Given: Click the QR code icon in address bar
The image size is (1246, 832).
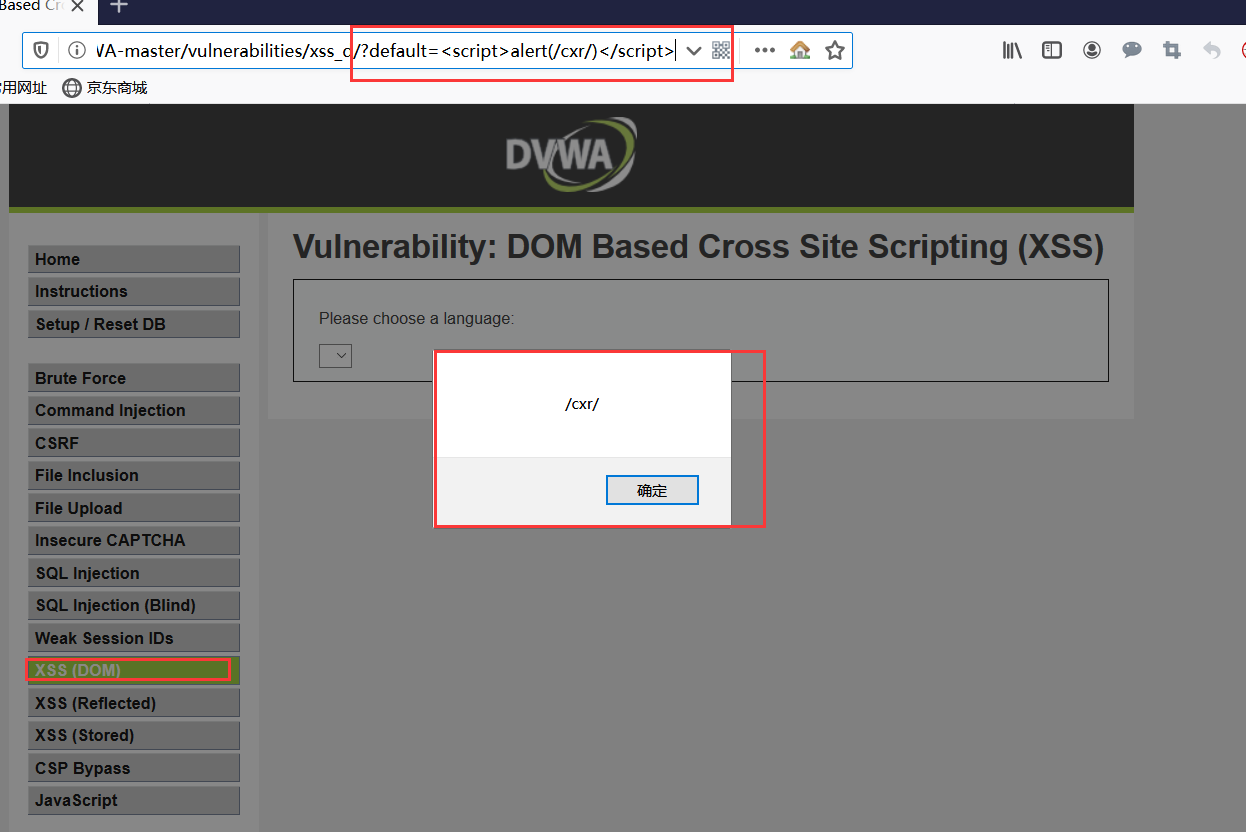Looking at the screenshot, I should 721,50.
